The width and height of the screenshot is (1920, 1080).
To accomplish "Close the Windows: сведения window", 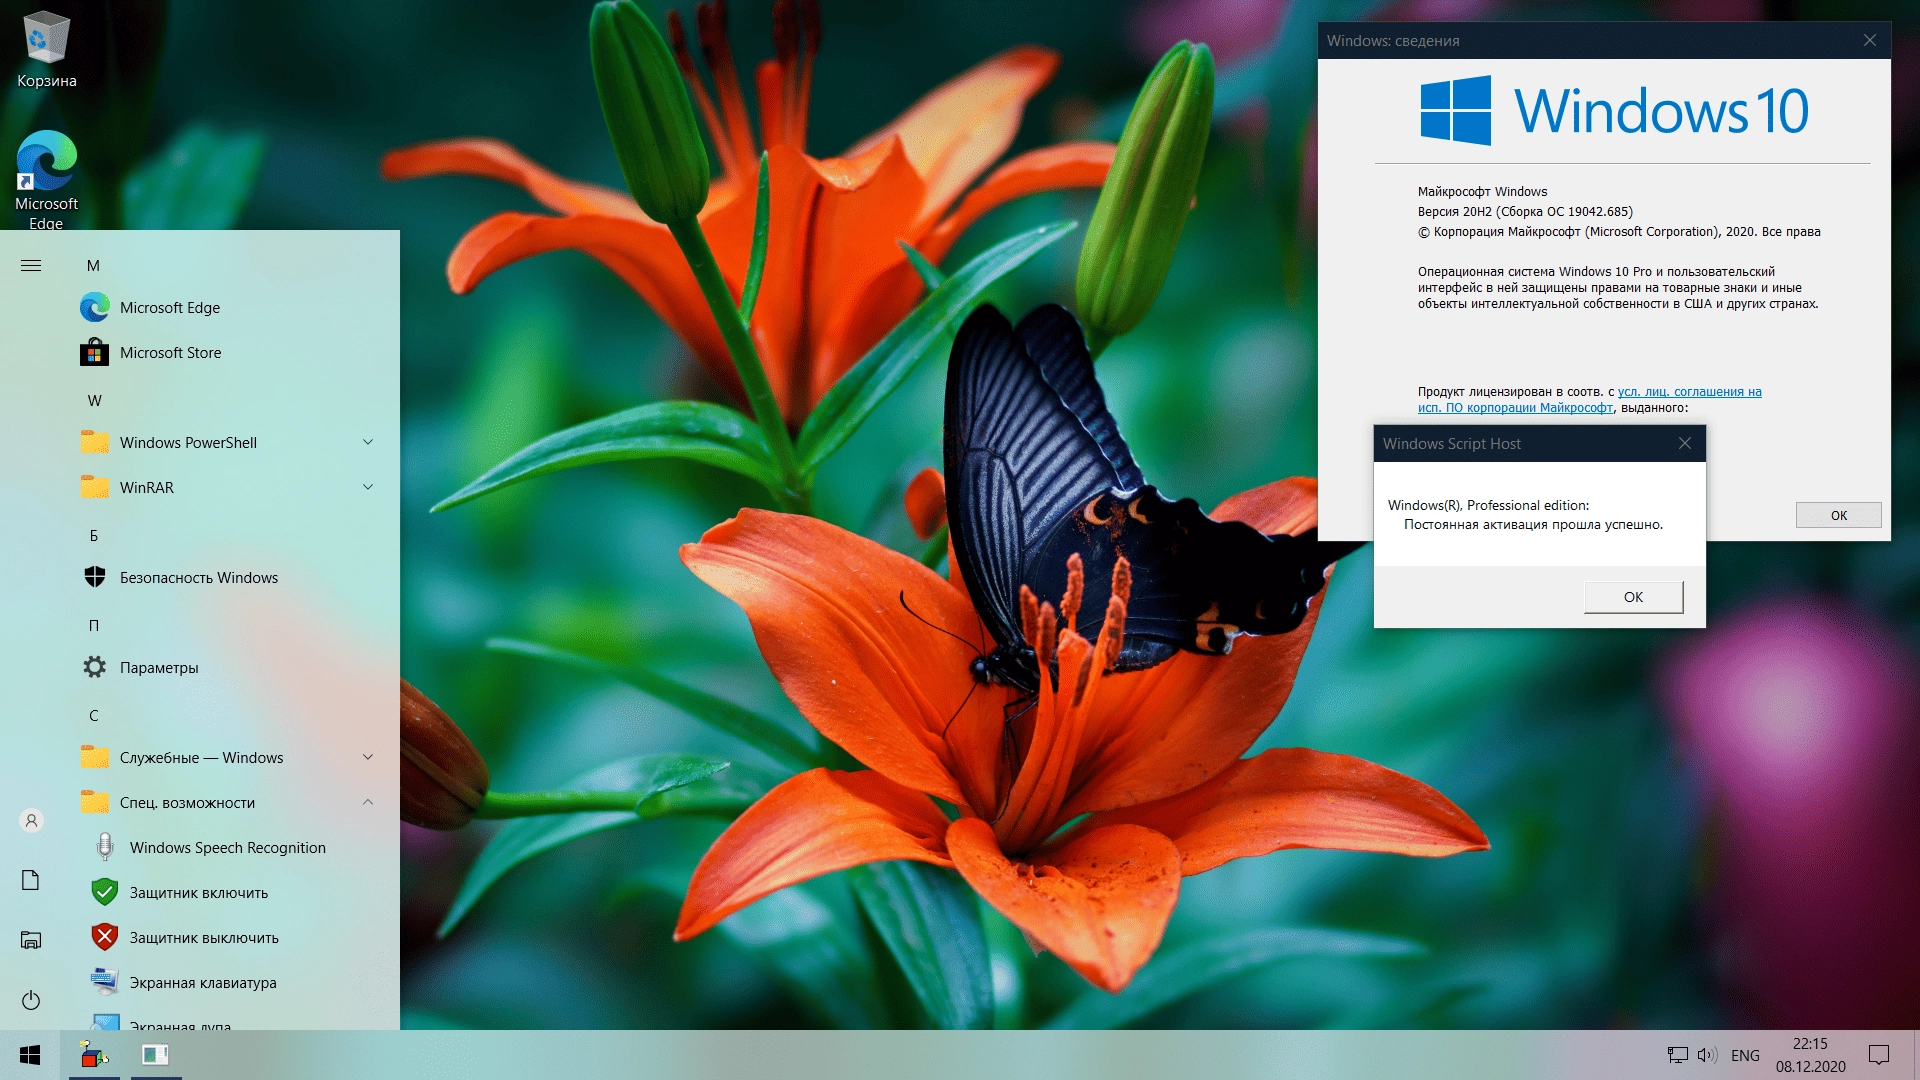I will [x=1870, y=40].
